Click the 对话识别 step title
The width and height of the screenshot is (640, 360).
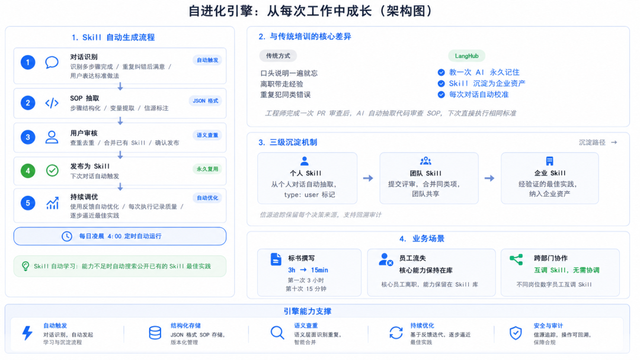coord(84,57)
